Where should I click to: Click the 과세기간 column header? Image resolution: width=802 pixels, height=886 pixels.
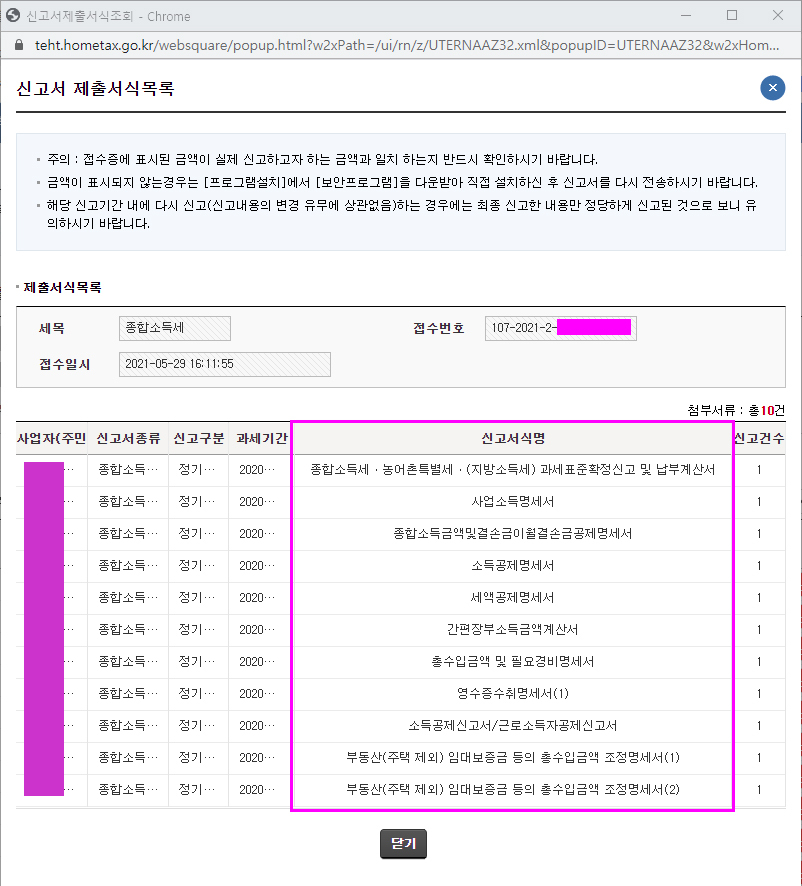coord(259,439)
